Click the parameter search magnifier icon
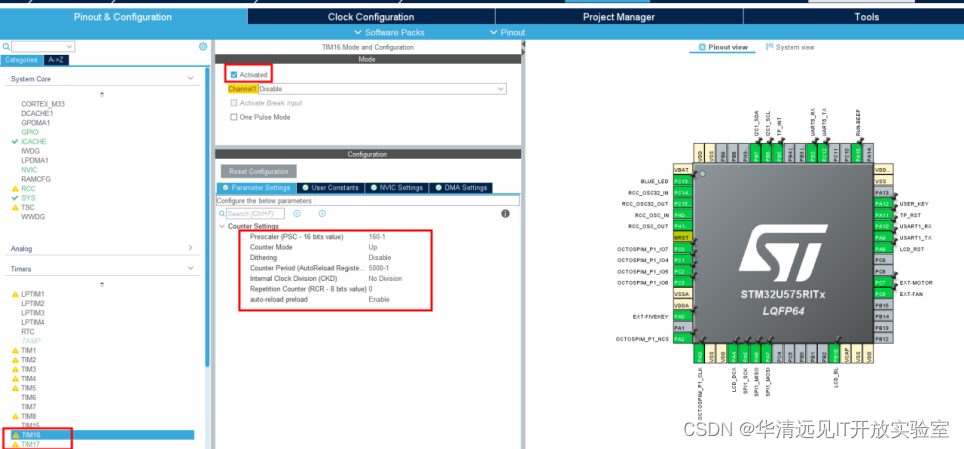Viewport: 964px width, 449px height. pyautogui.click(x=221, y=213)
